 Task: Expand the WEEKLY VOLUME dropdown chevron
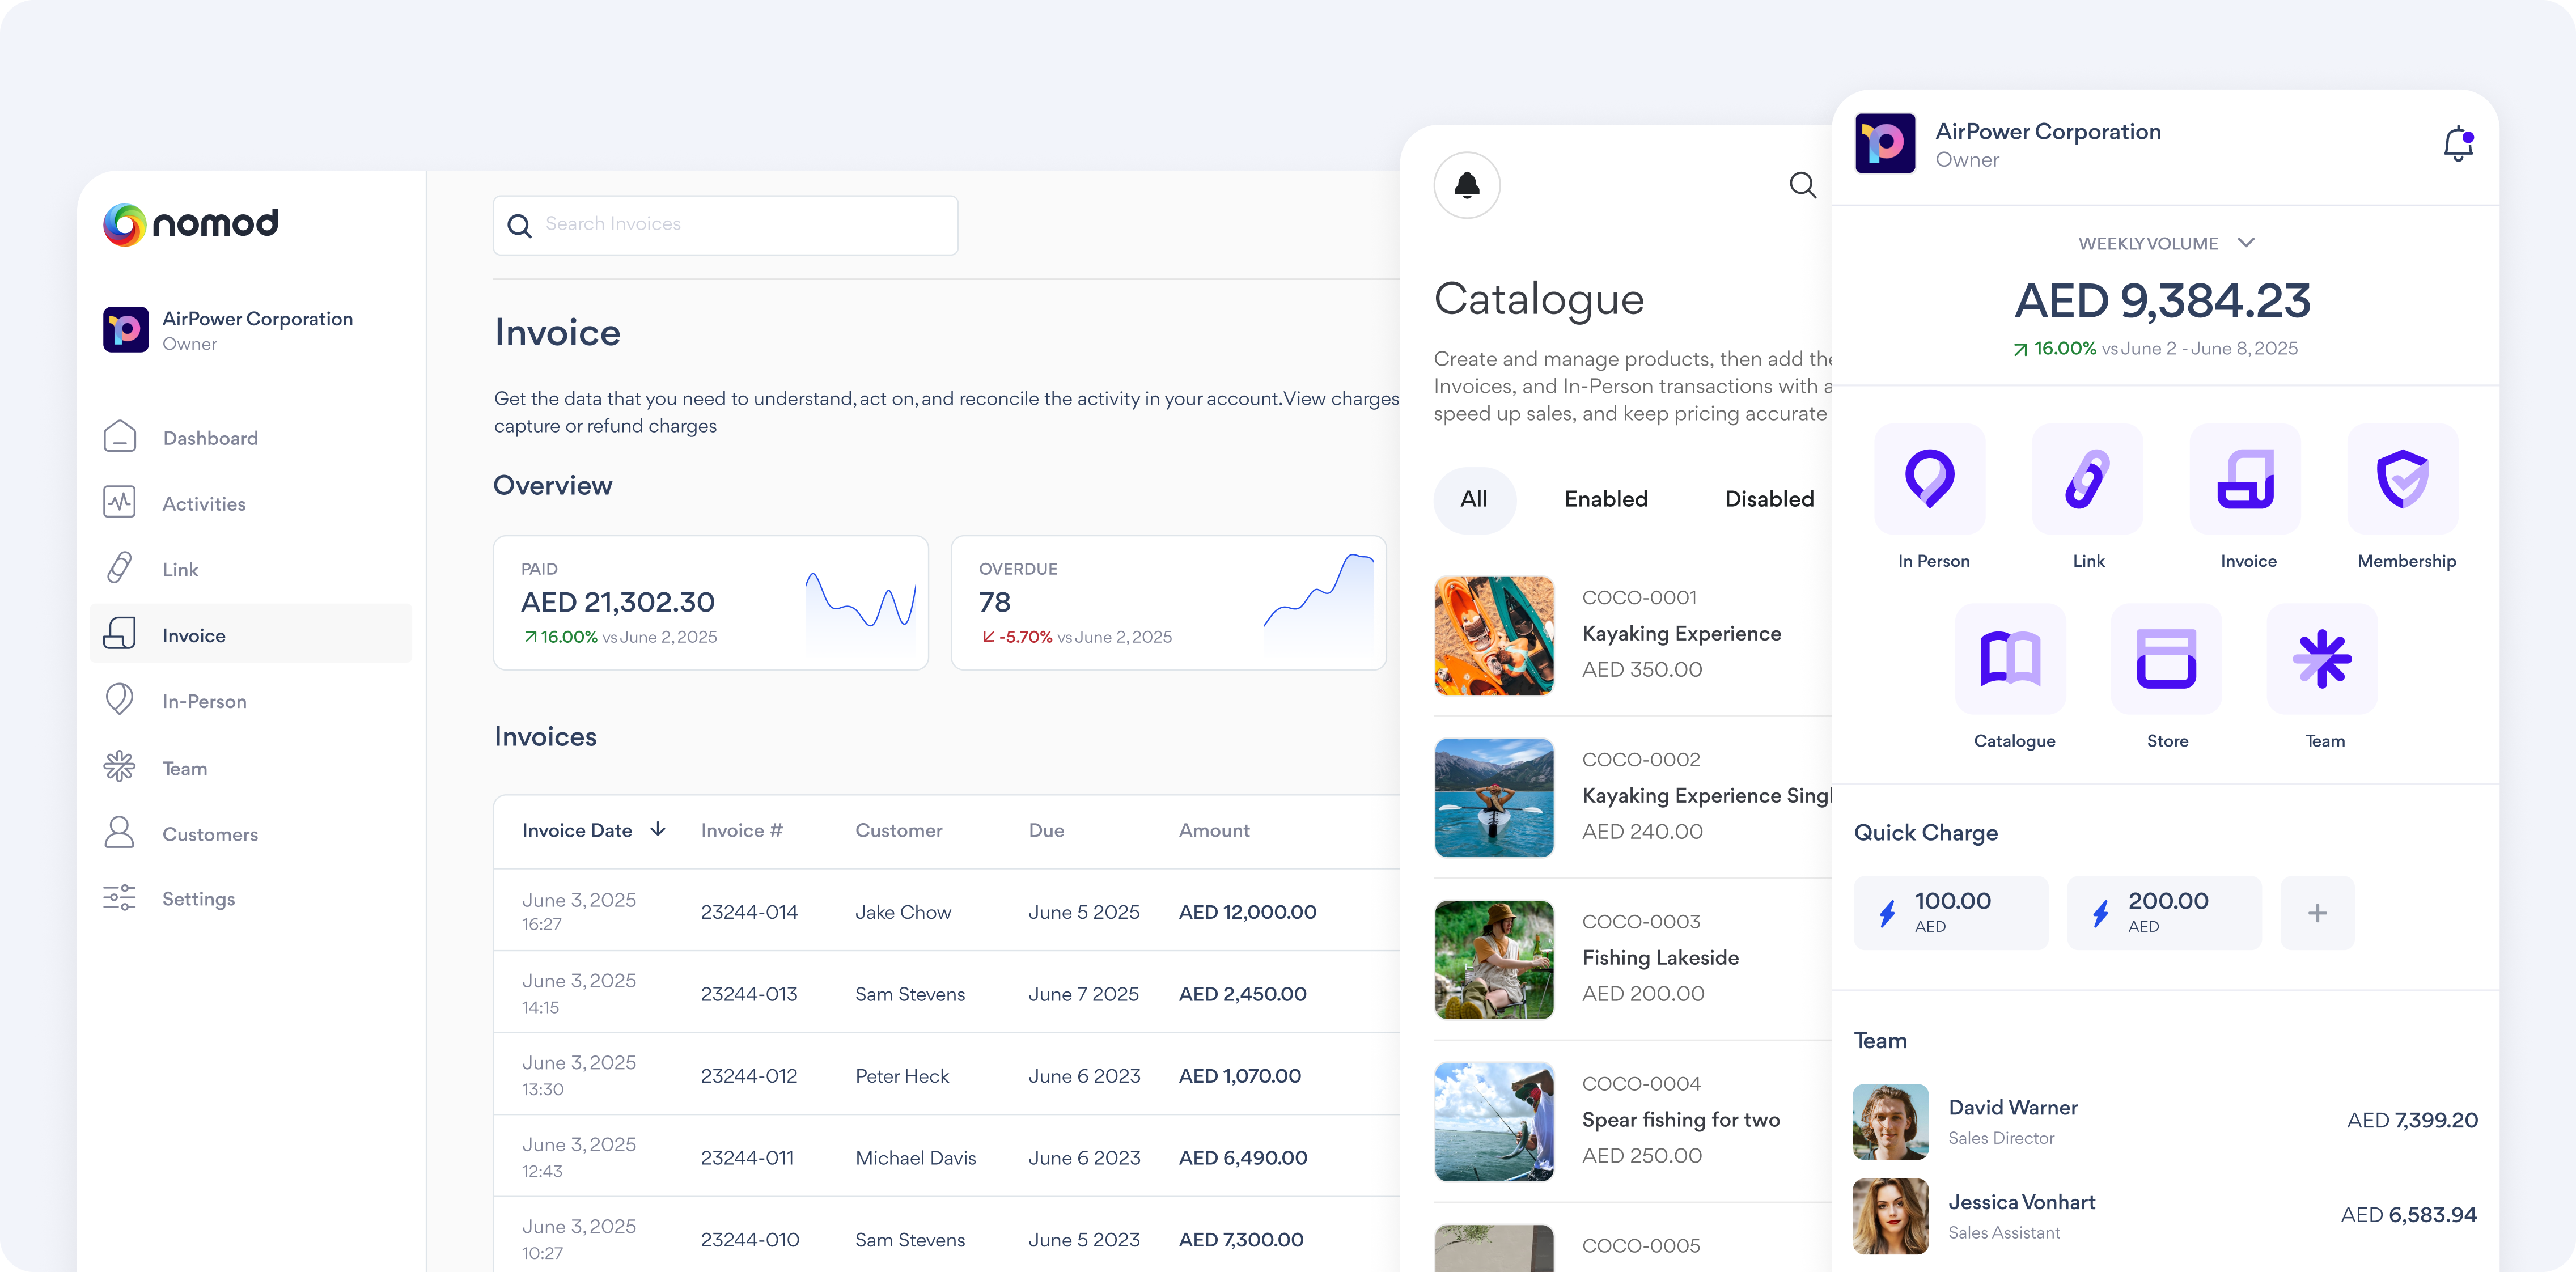click(2246, 243)
